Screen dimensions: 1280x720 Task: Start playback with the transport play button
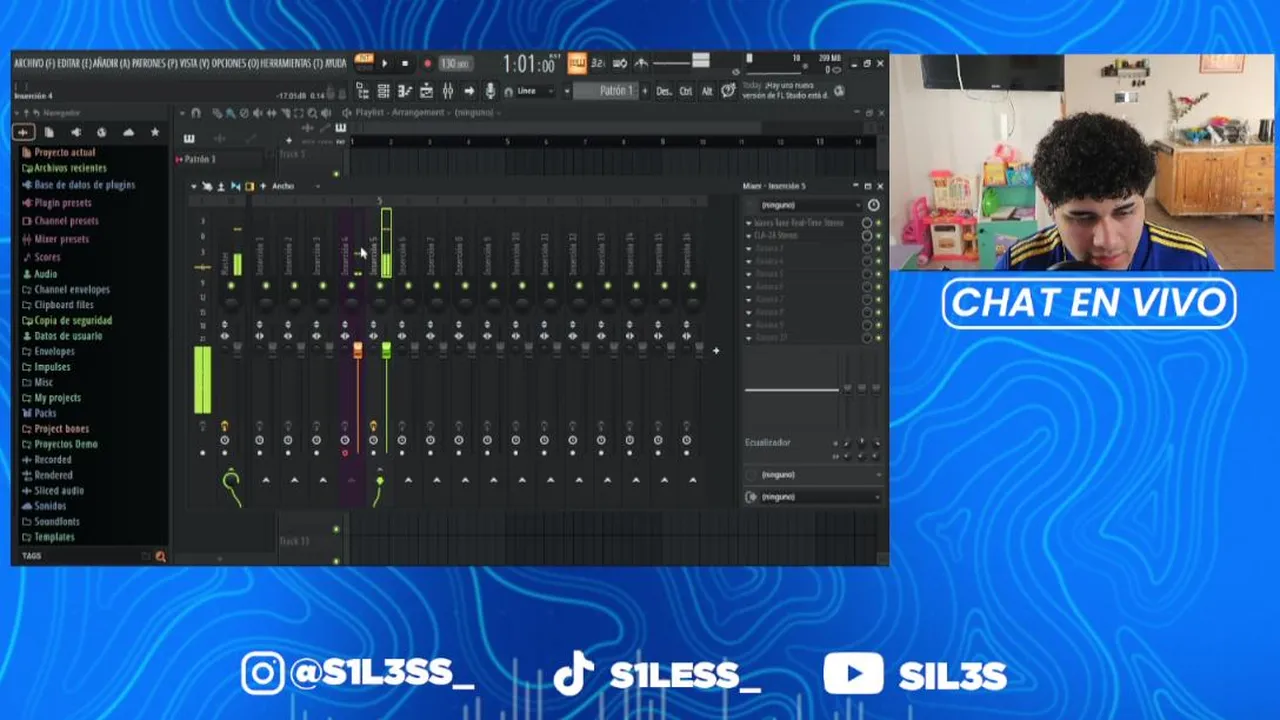pyautogui.click(x=384, y=64)
